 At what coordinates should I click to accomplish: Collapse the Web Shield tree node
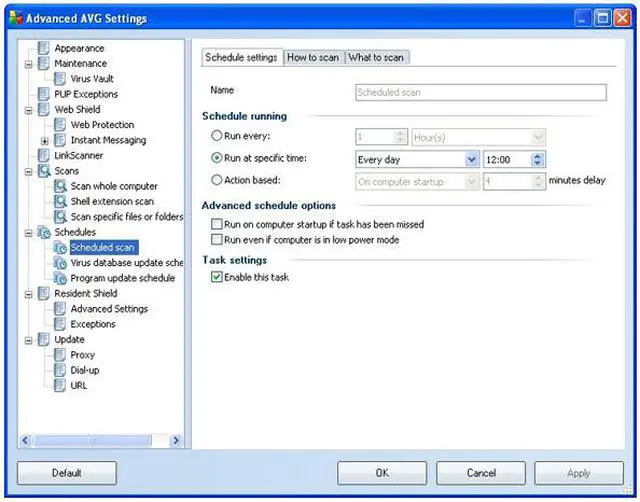tap(29, 111)
